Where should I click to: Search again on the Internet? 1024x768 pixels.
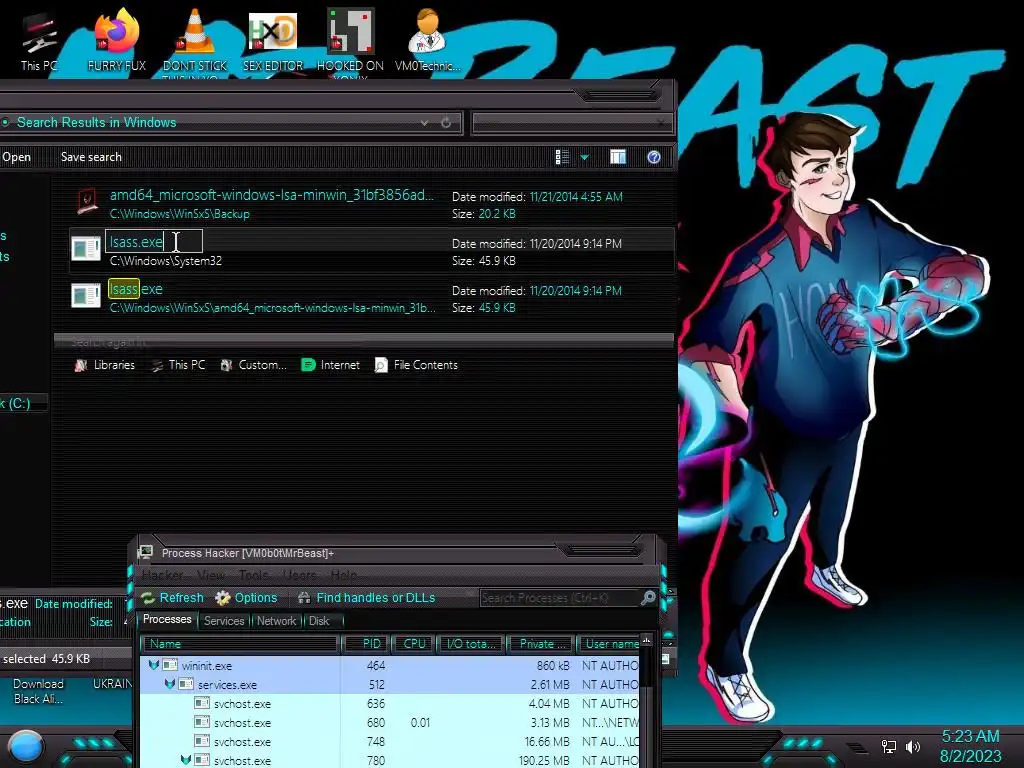coord(330,365)
